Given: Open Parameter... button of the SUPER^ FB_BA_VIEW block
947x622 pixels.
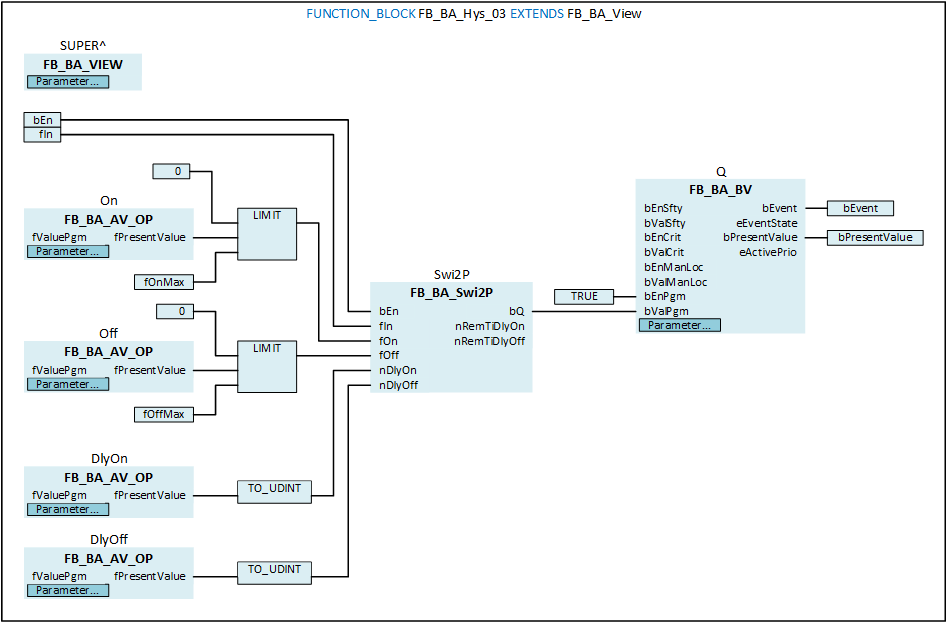Looking at the screenshot, I should pos(68,82).
